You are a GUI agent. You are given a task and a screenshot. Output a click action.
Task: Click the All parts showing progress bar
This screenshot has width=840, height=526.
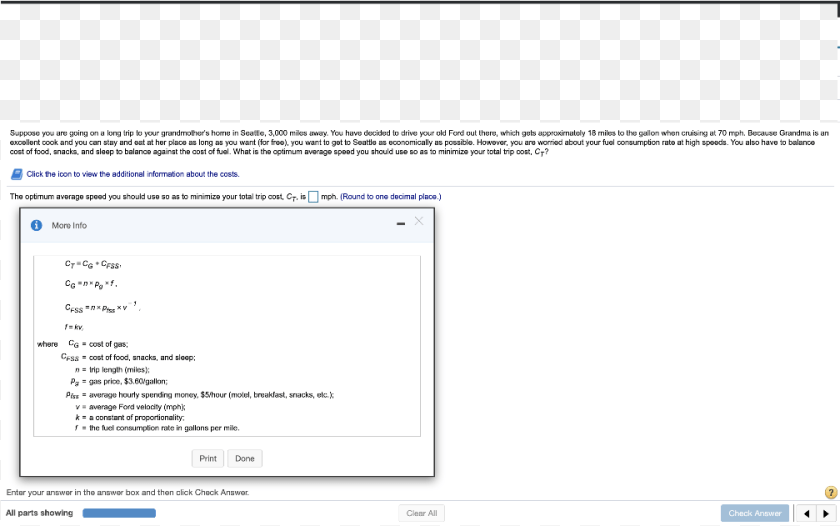[x=119, y=513]
